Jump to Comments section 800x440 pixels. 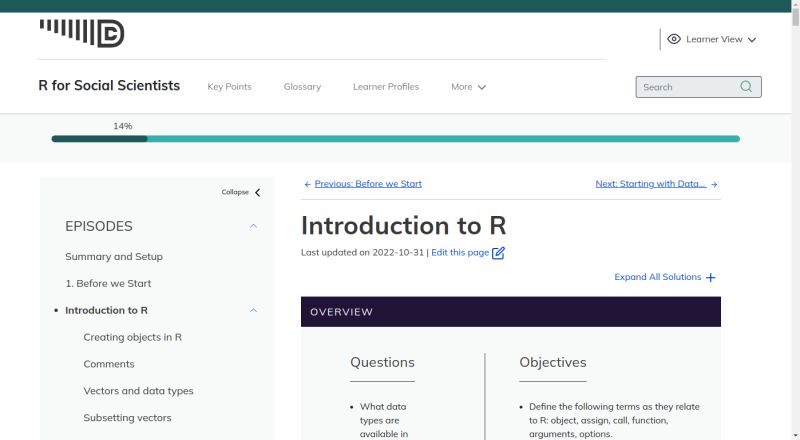tap(109, 364)
